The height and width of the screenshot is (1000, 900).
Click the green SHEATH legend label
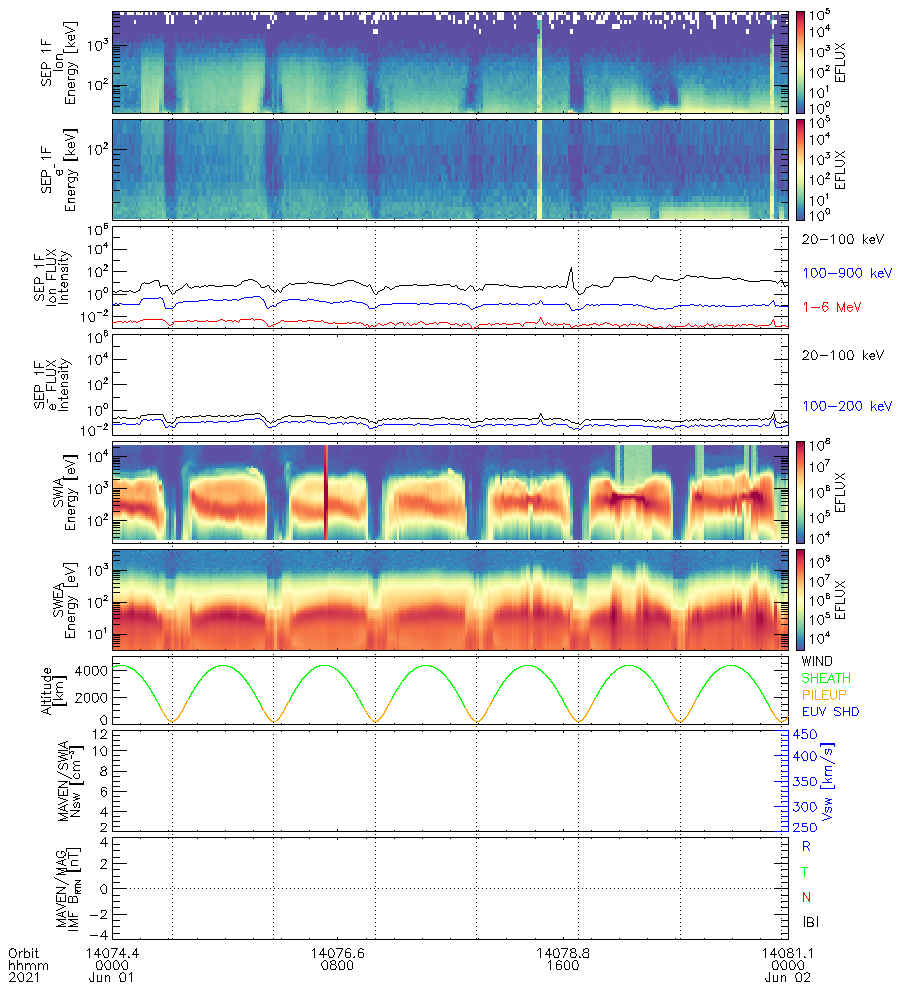pos(823,680)
